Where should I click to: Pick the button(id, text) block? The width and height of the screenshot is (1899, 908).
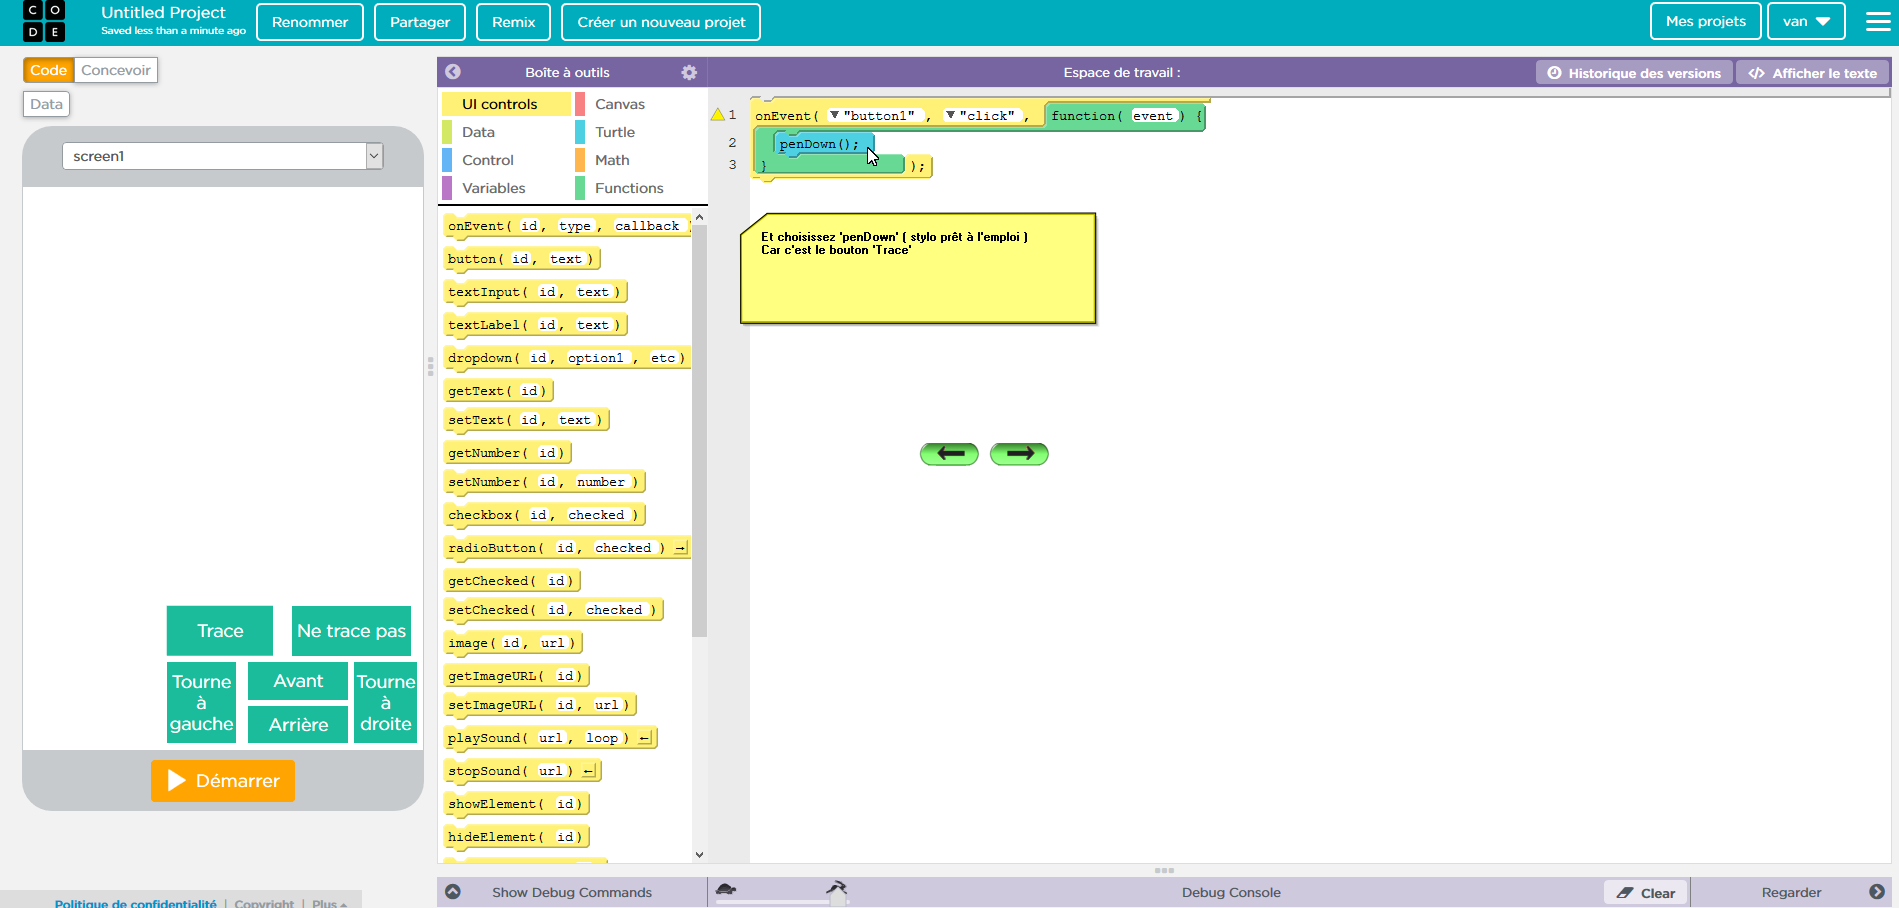(521, 259)
